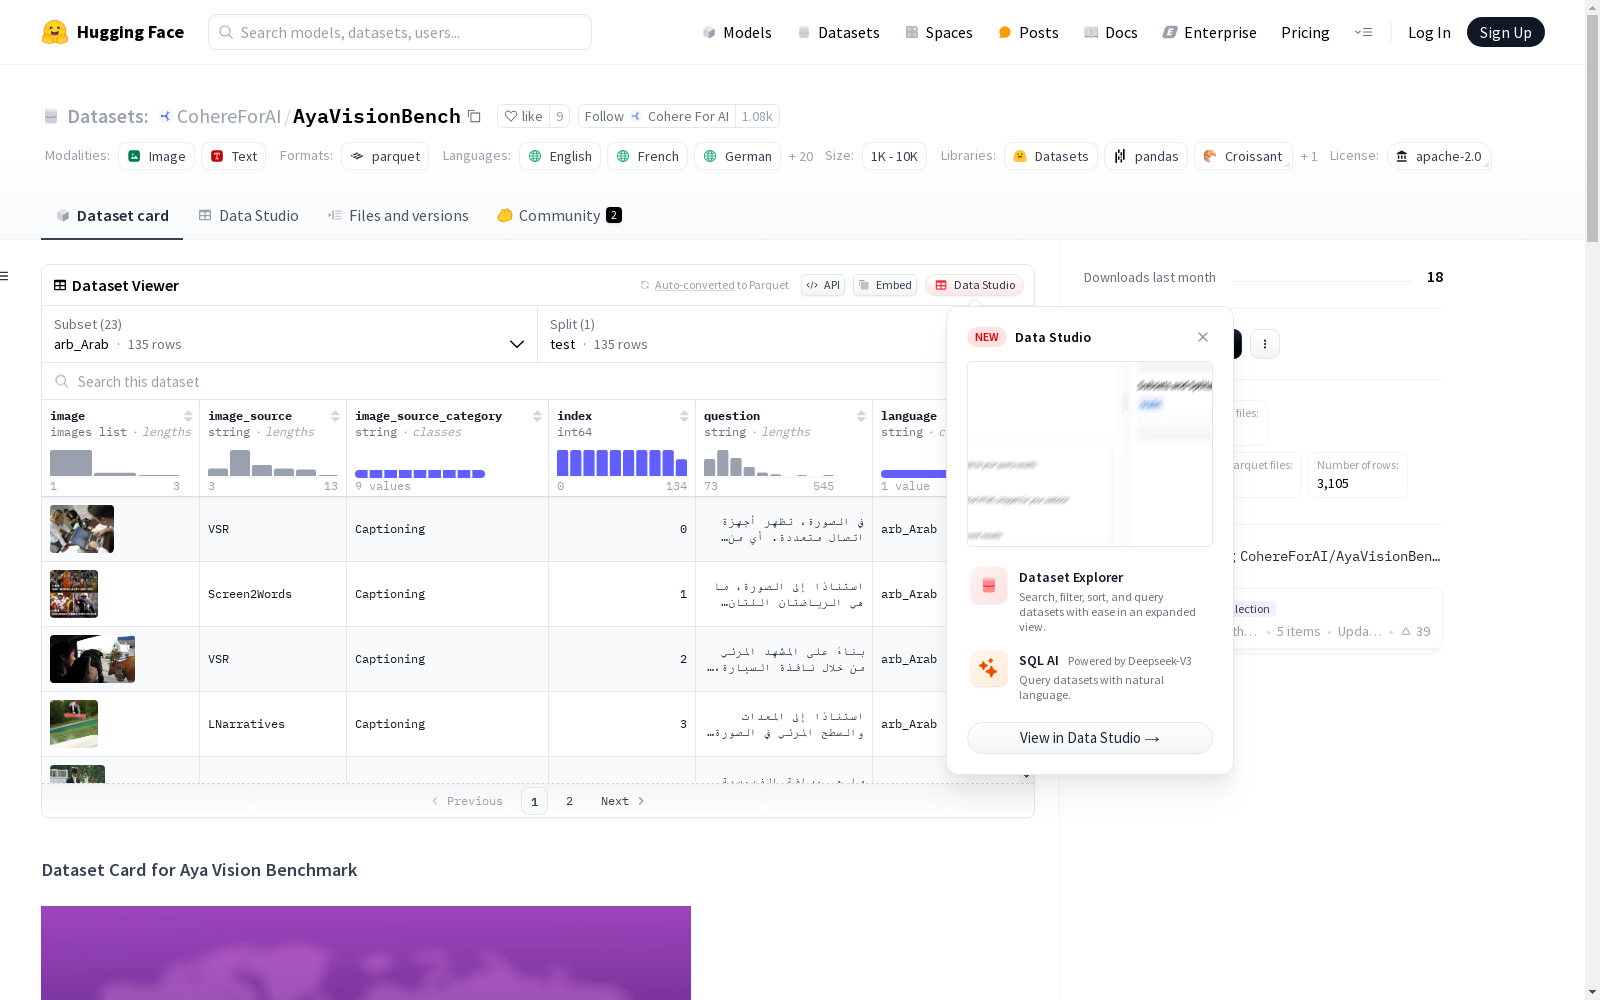
Task: Click the Dataset Explorer icon in popup
Action: tap(989, 586)
